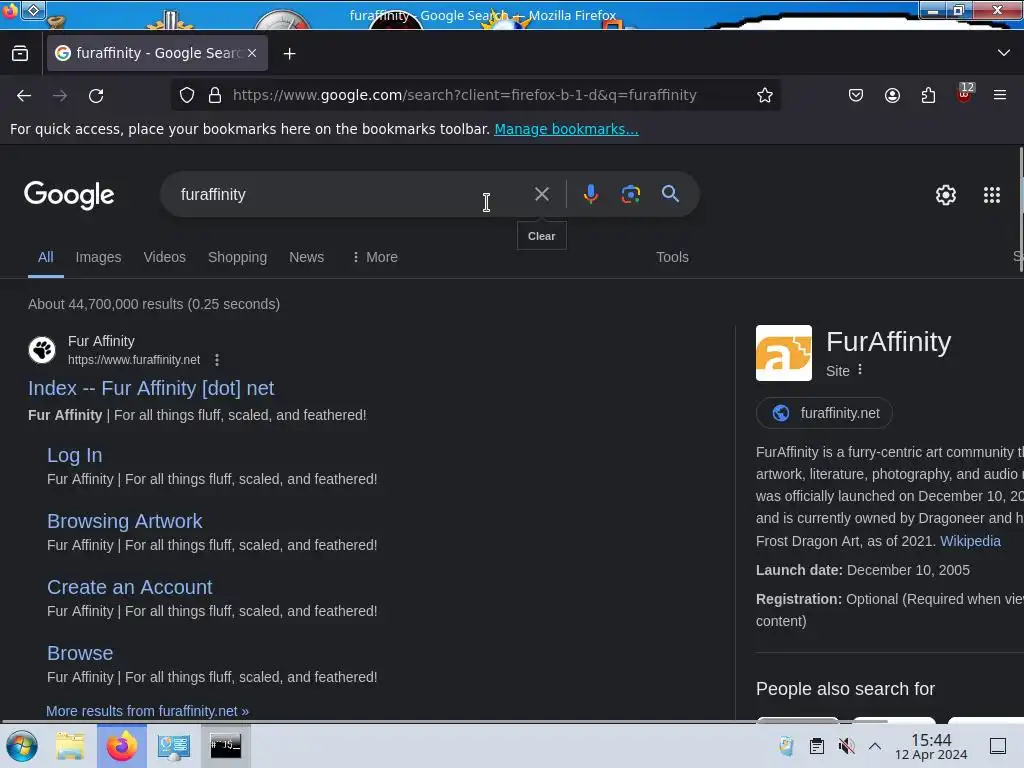Bookmark this page with the star

pyautogui.click(x=765, y=95)
